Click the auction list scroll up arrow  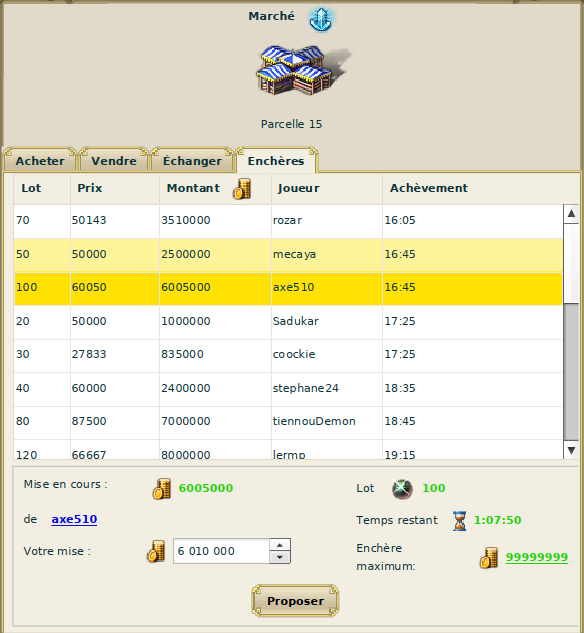[x=571, y=214]
